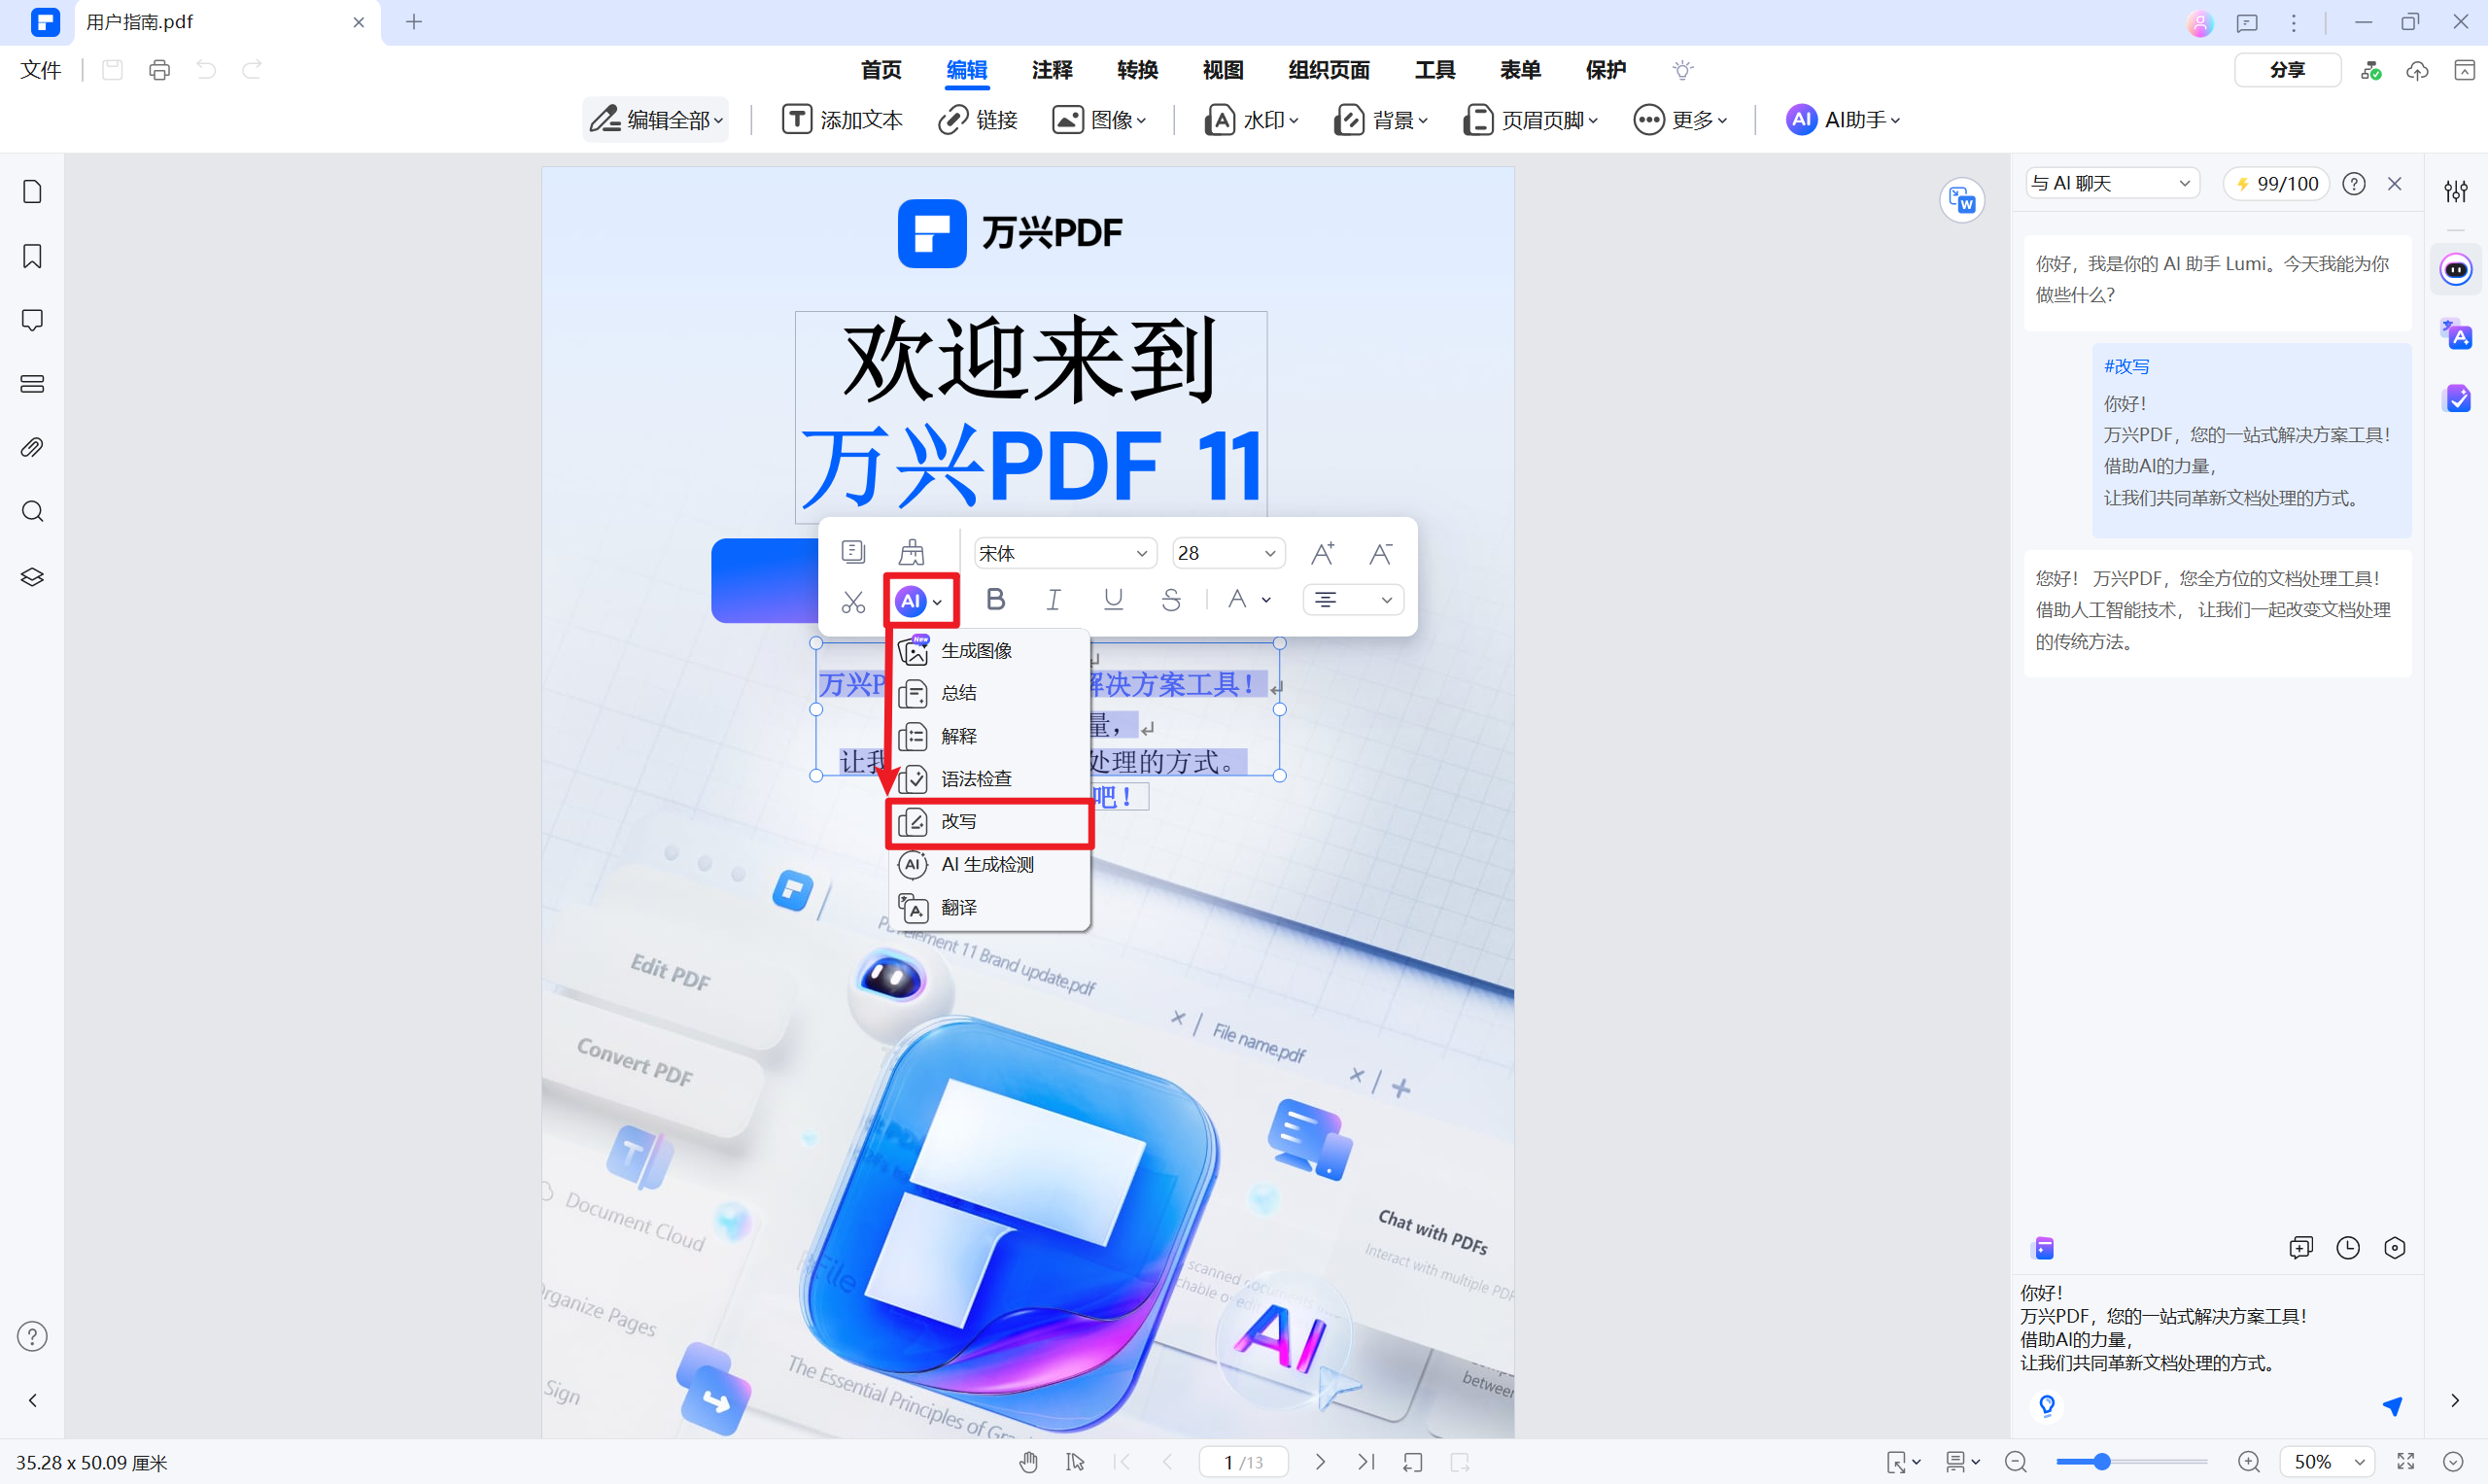Image resolution: width=2488 pixels, height=1484 pixels.
Task: Open the comments panel in left sidebar
Action: tap(32, 320)
